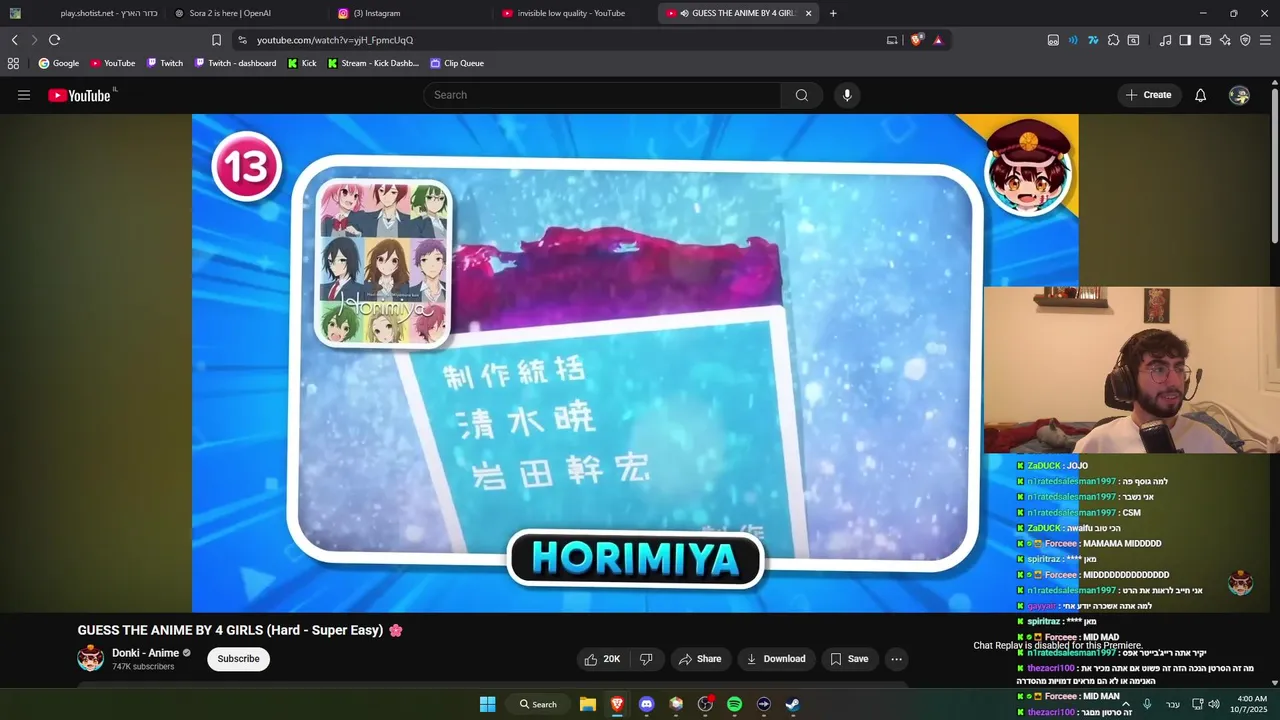Open the YouTube bookmark
The height and width of the screenshot is (720, 1280).
click(113, 63)
